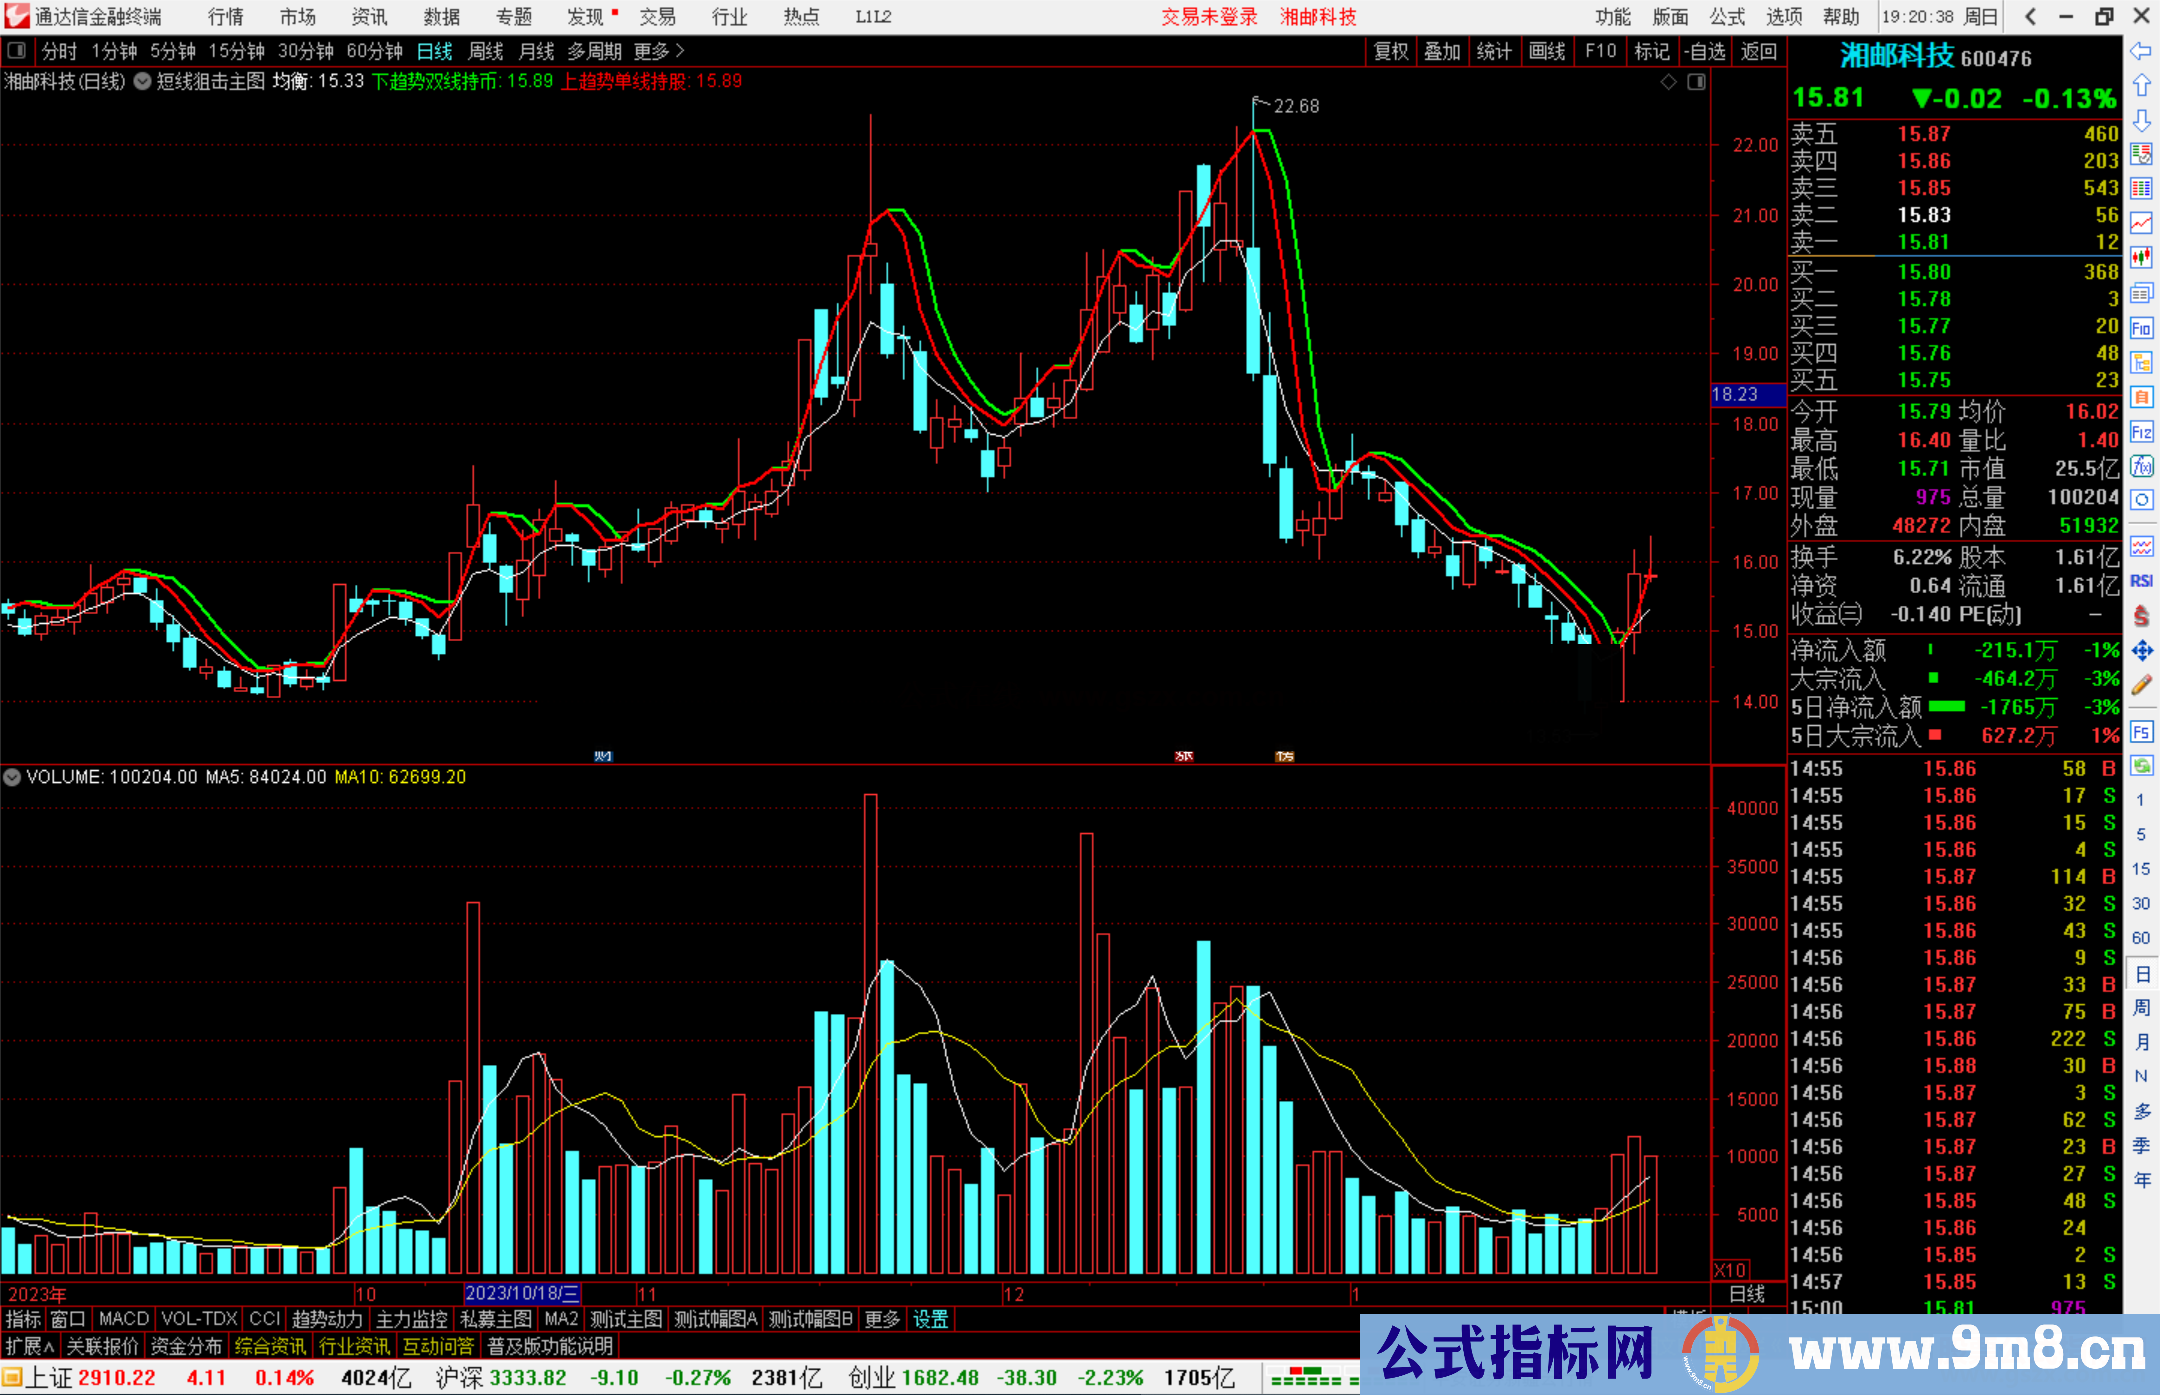Click the RSI indicator sidebar icon
The image size is (2160, 1395).
click(2141, 581)
